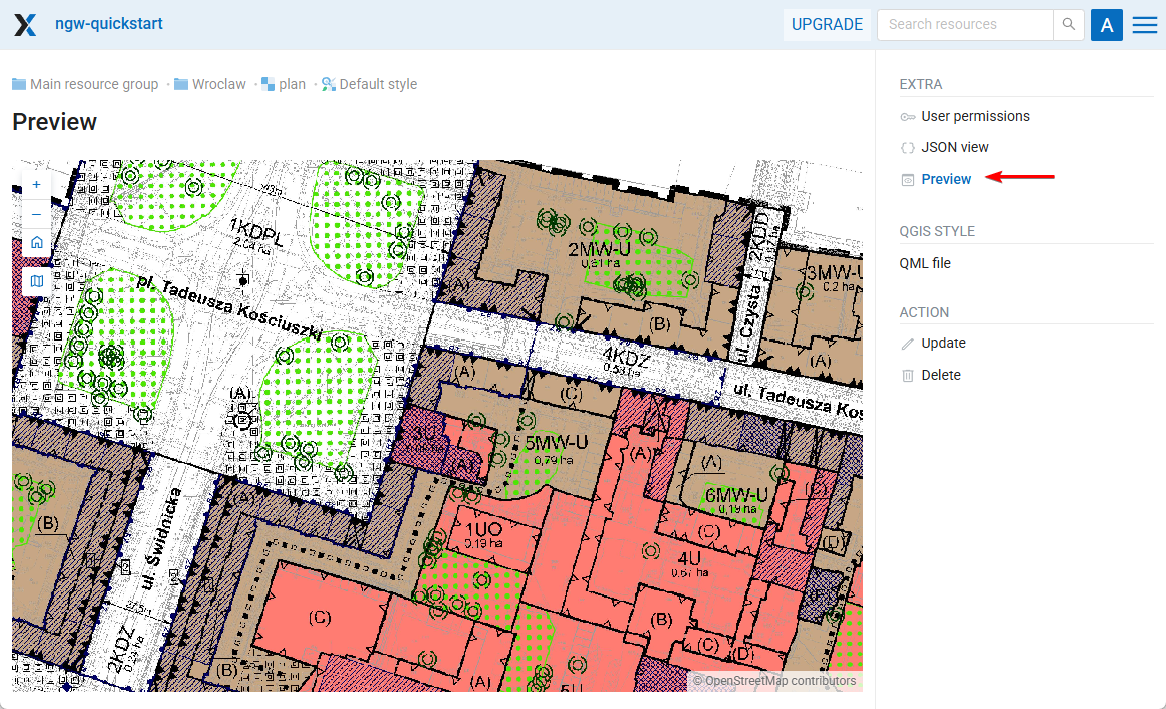
Task: Open the basemap selector map icon
Action: (x=37, y=281)
